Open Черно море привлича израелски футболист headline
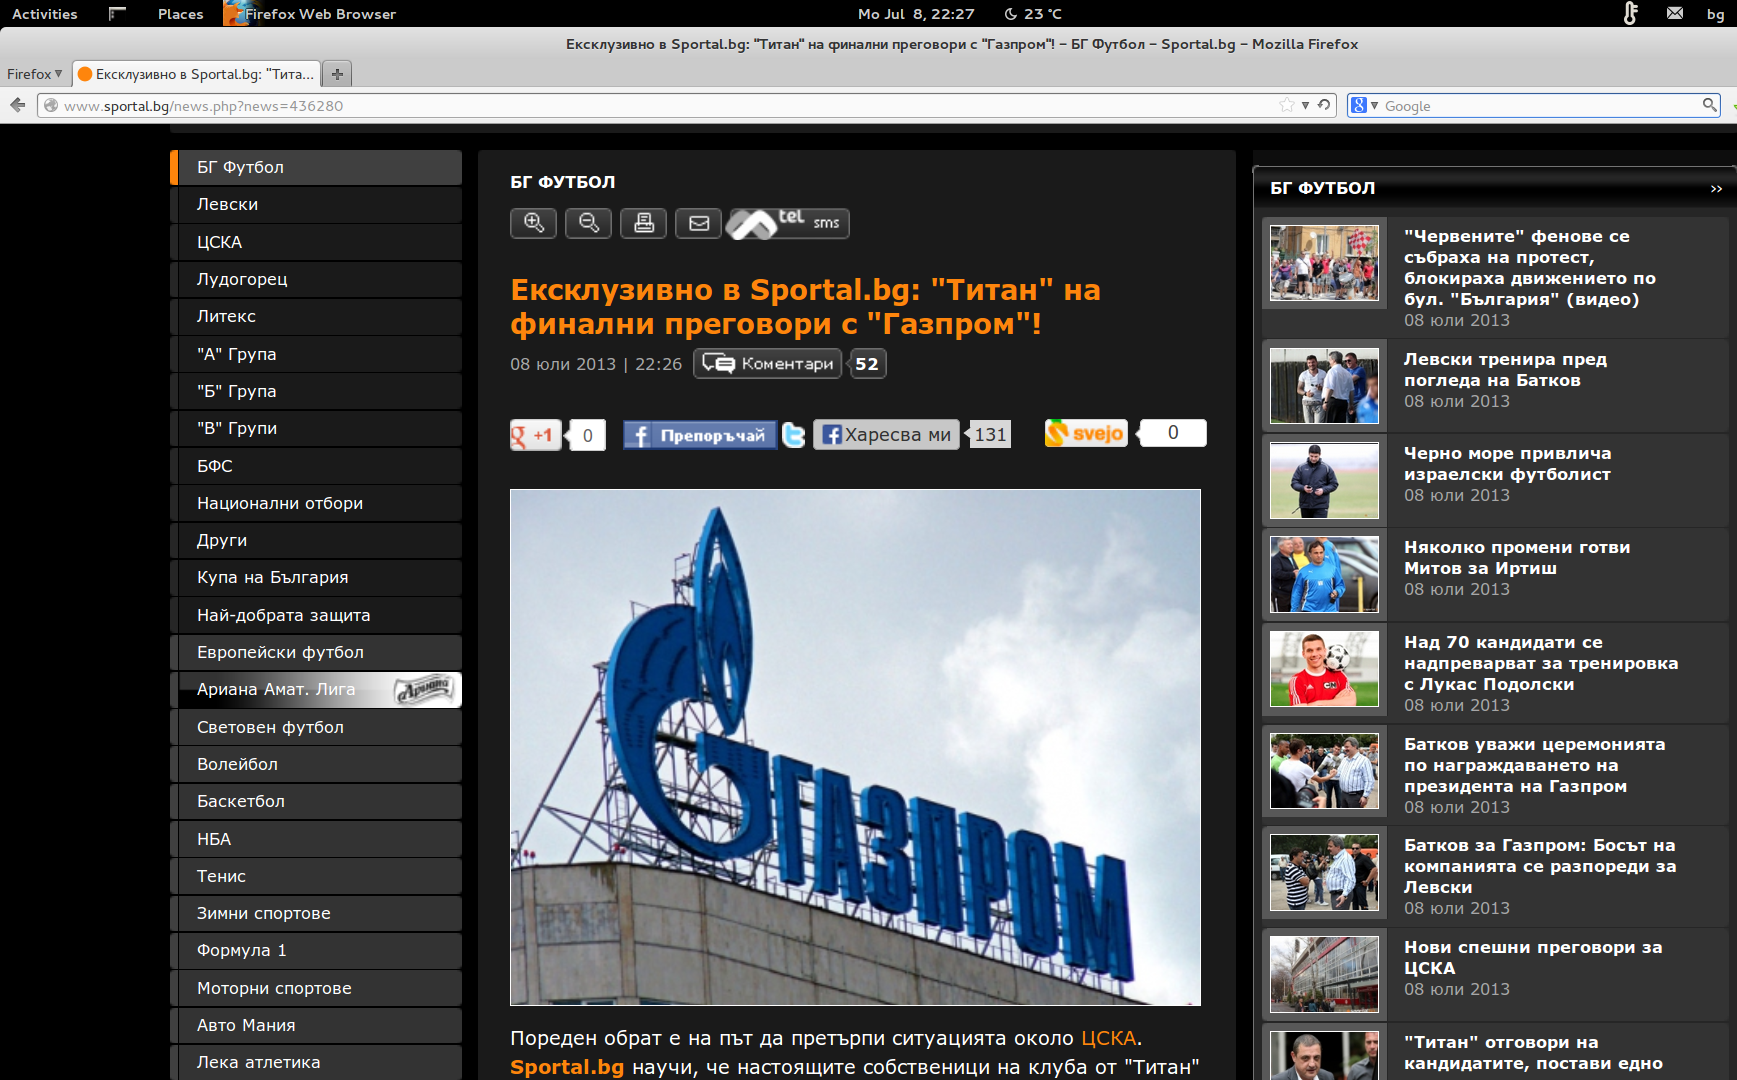1737x1080 pixels. click(1507, 464)
